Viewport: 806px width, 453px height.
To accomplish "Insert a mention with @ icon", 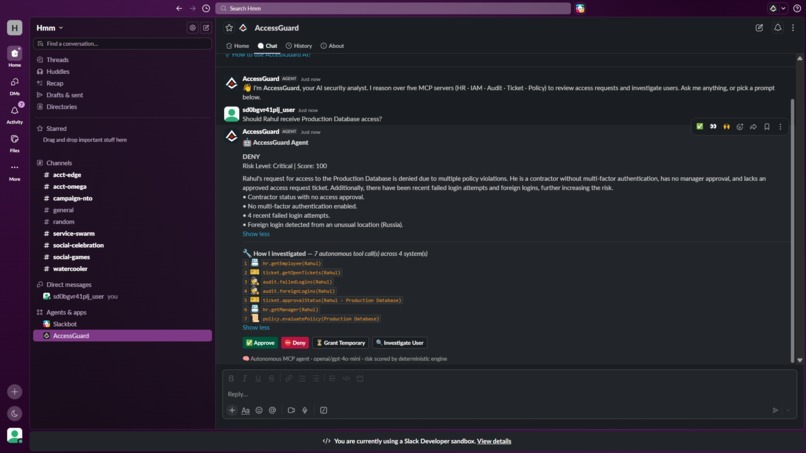I will pyautogui.click(x=272, y=410).
